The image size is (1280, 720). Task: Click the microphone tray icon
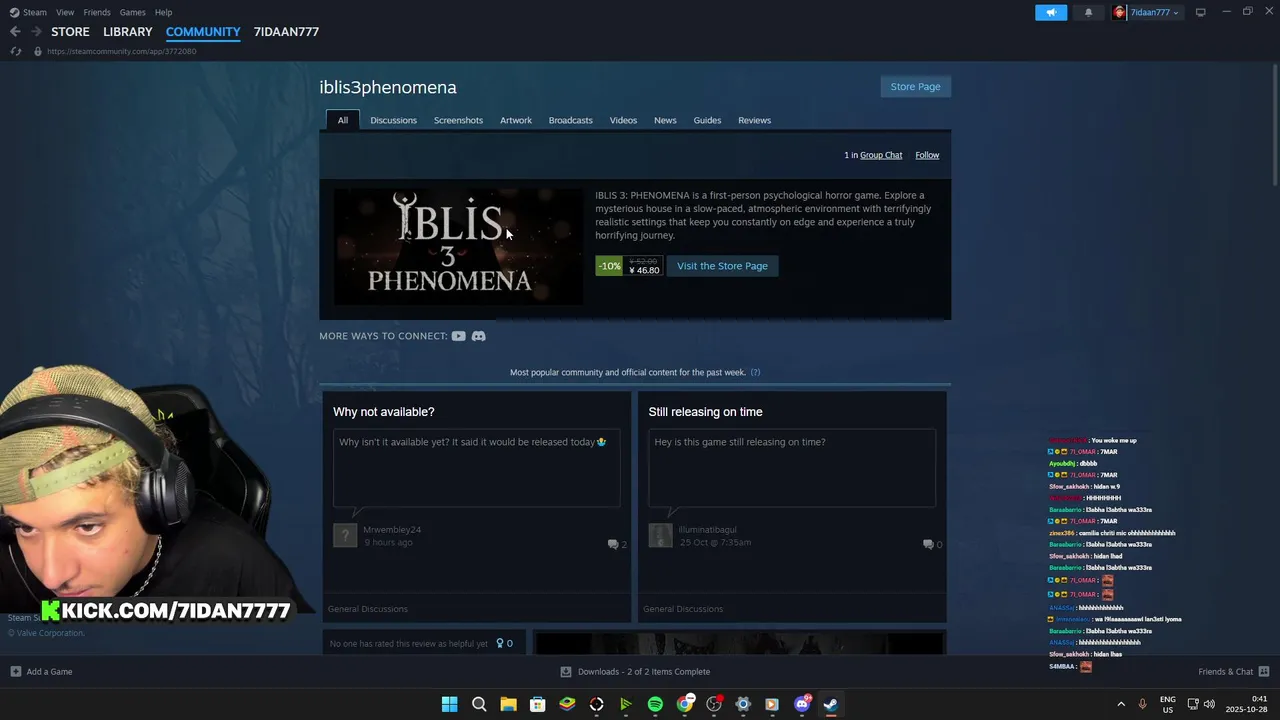[x=1142, y=704]
